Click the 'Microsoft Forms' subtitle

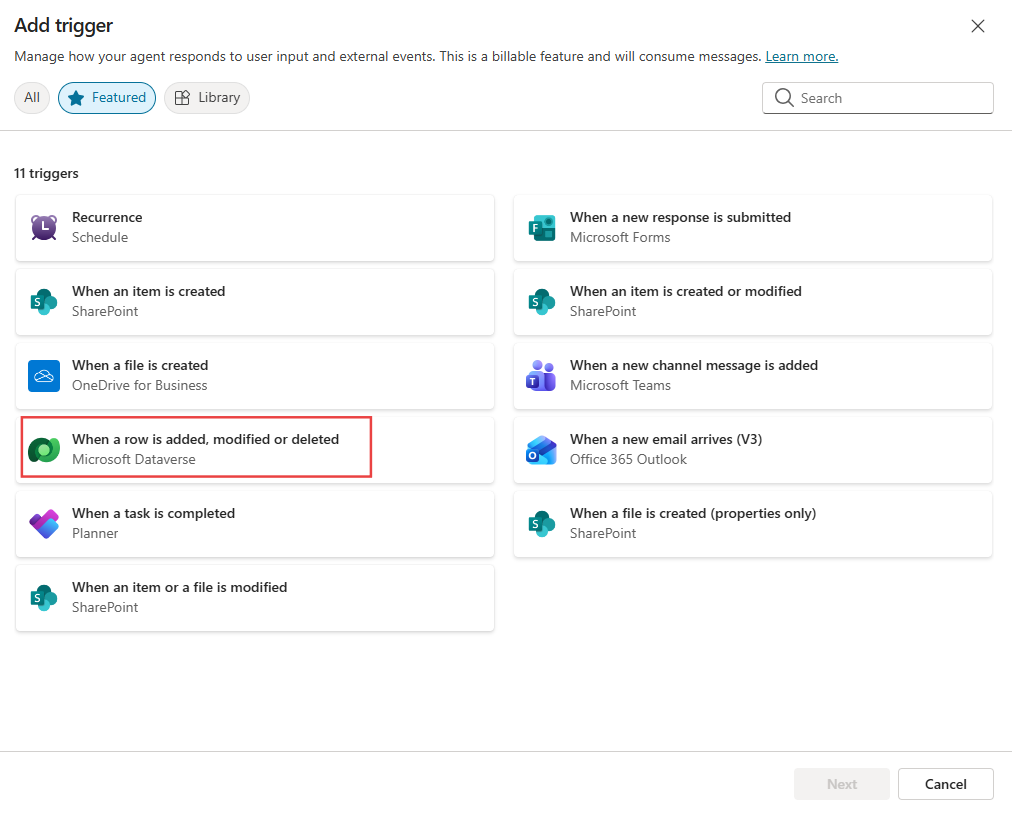click(620, 237)
